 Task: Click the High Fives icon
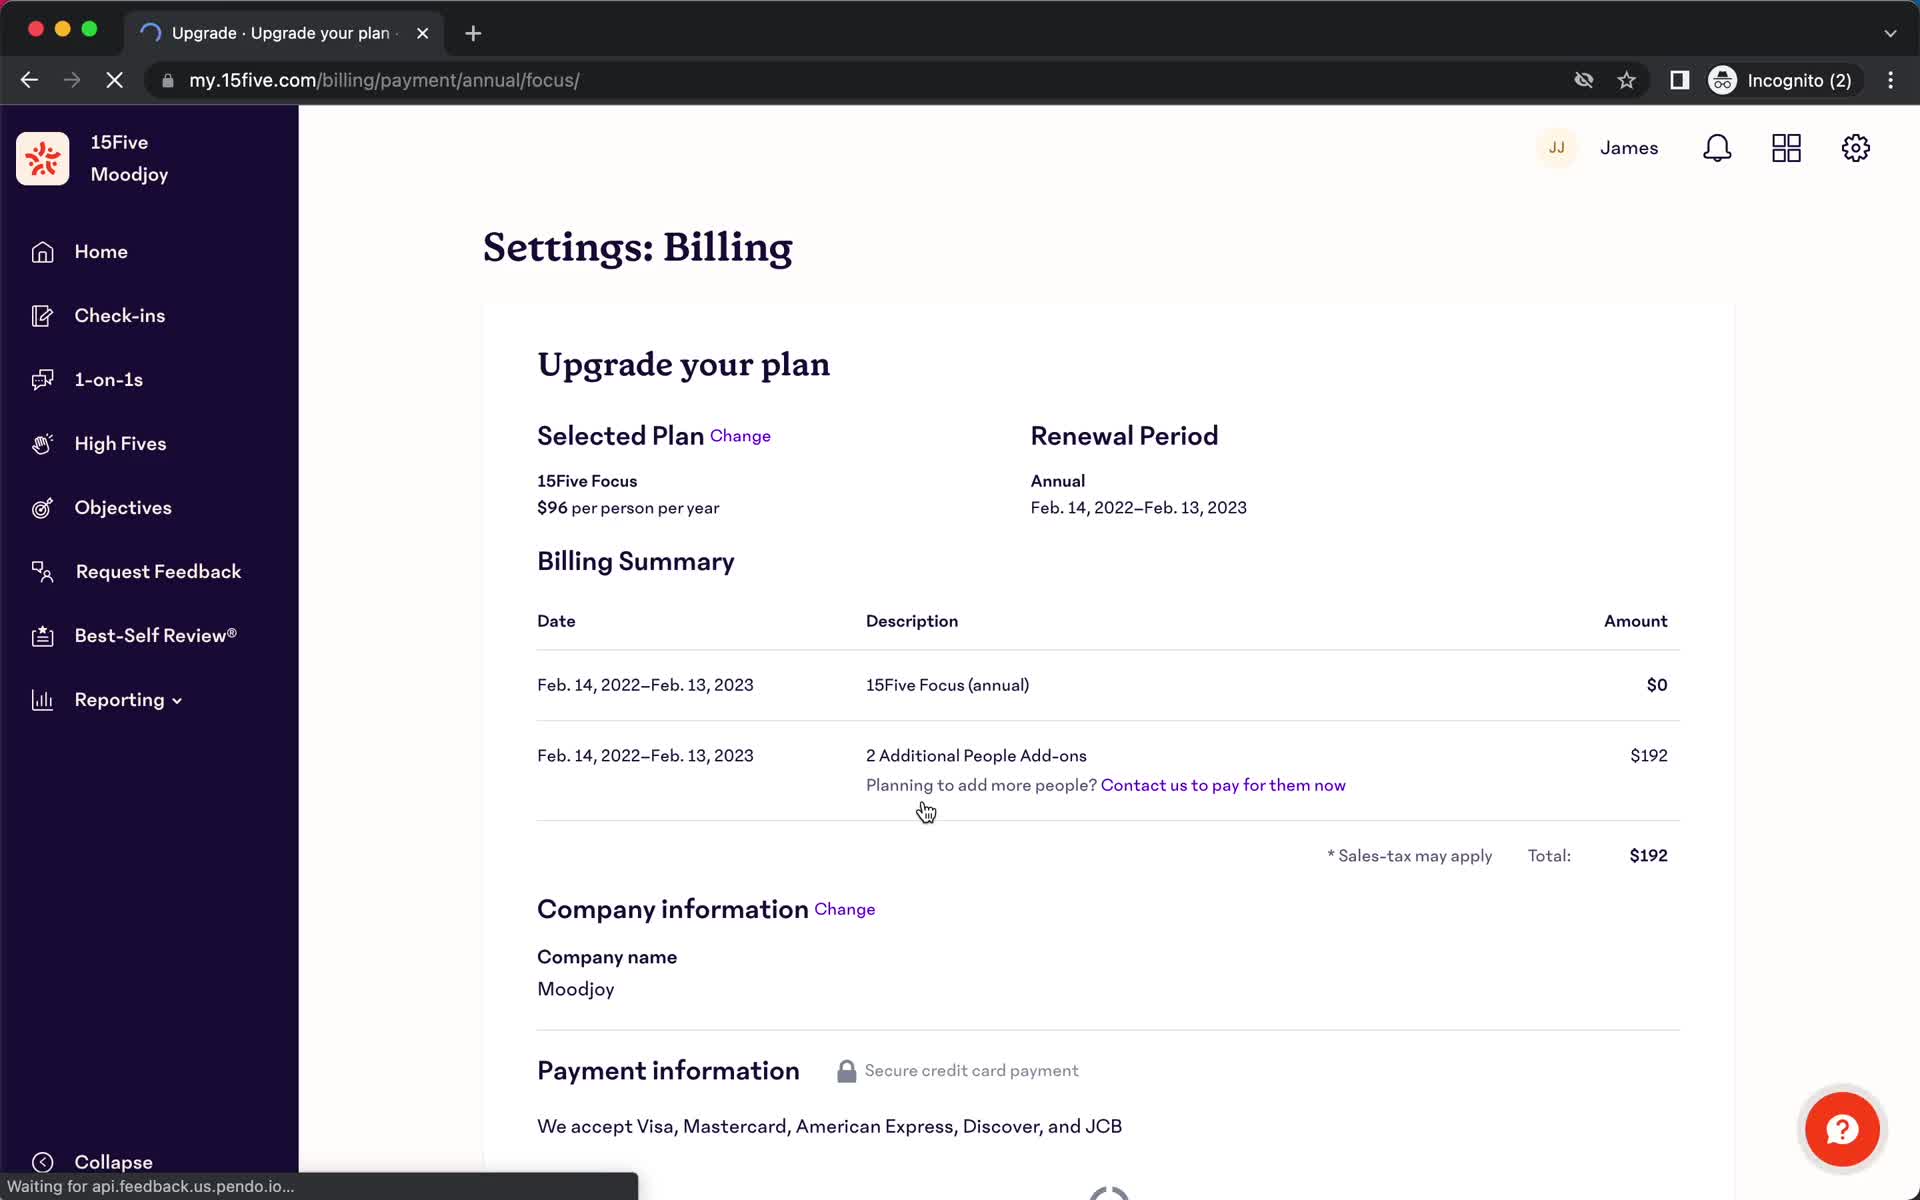tap(41, 442)
